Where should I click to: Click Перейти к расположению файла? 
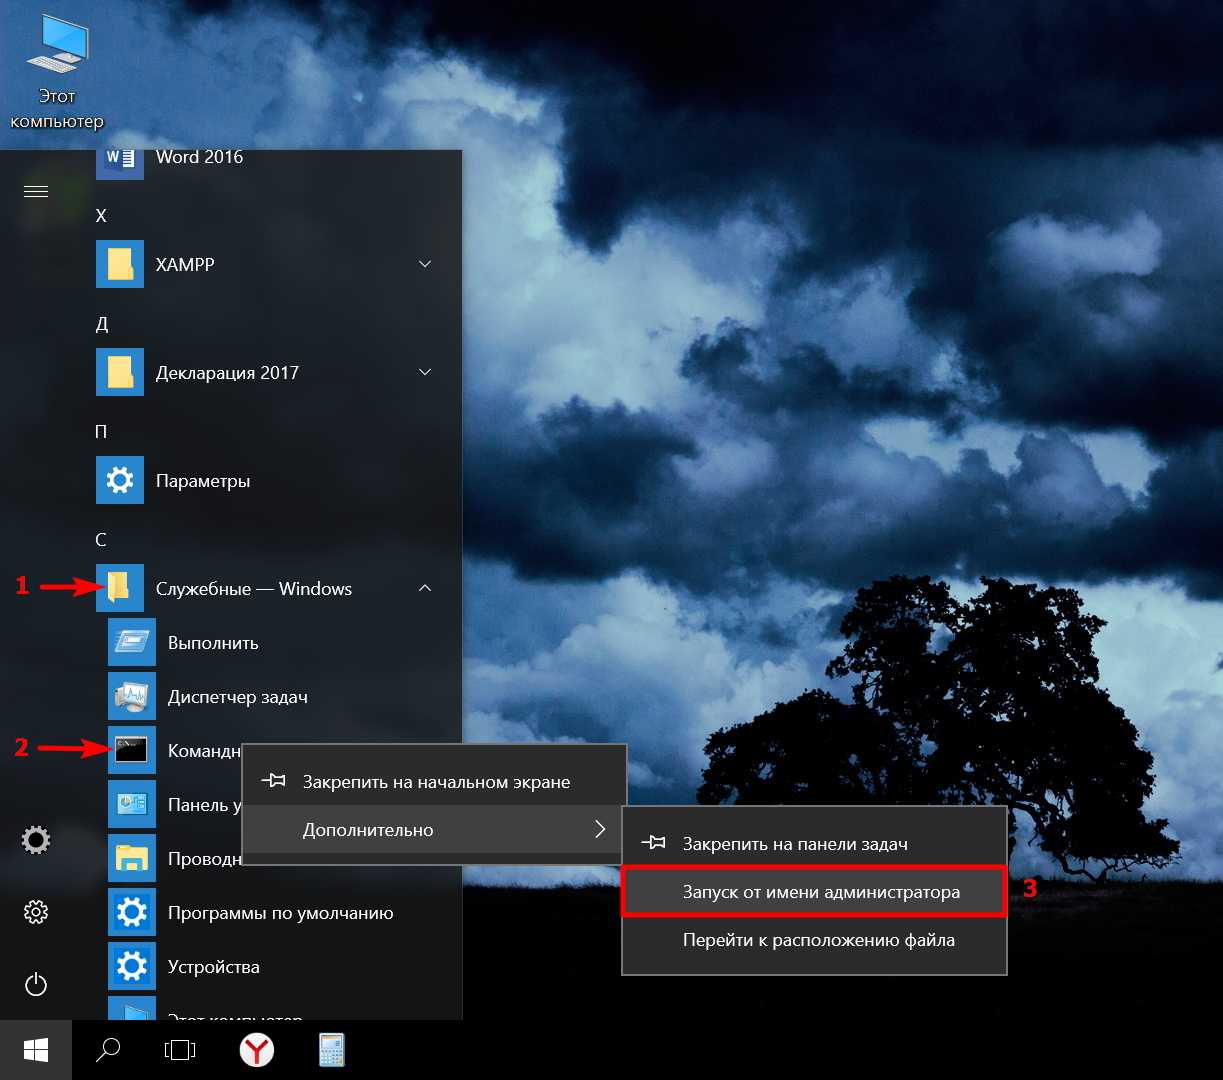pyautogui.click(x=818, y=940)
